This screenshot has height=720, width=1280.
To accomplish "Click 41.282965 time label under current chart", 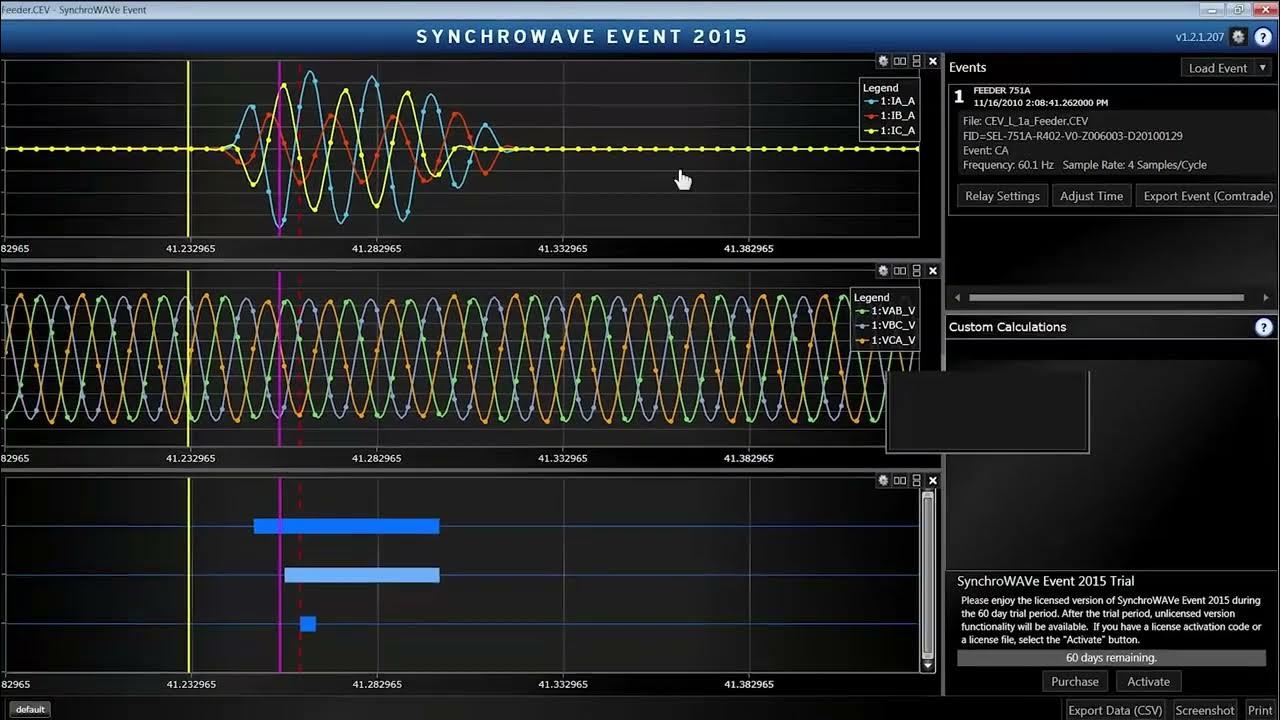I will pyautogui.click(x=377, y=248).
